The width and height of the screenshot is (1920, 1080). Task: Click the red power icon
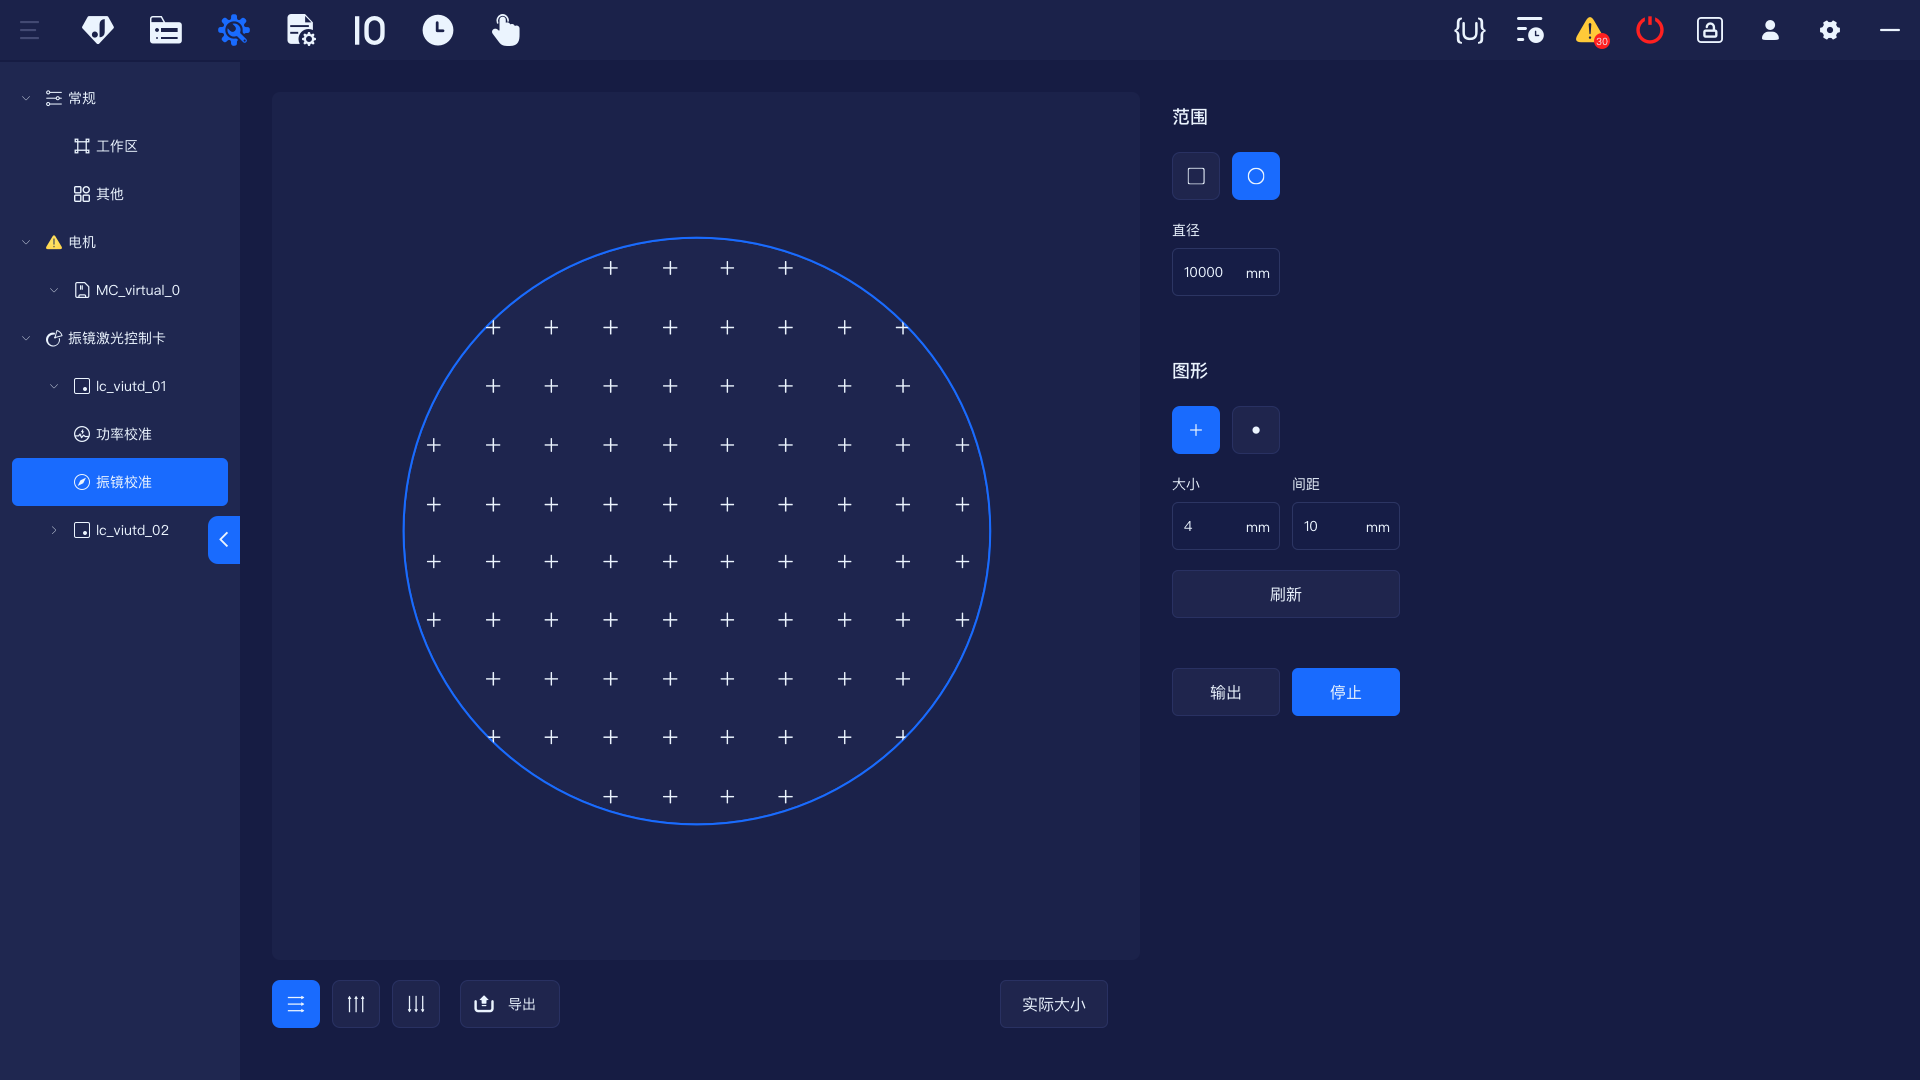[1650, 30]
